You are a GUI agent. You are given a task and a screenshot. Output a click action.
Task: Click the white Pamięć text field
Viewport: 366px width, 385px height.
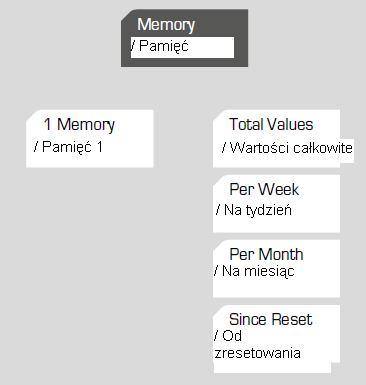182,47
